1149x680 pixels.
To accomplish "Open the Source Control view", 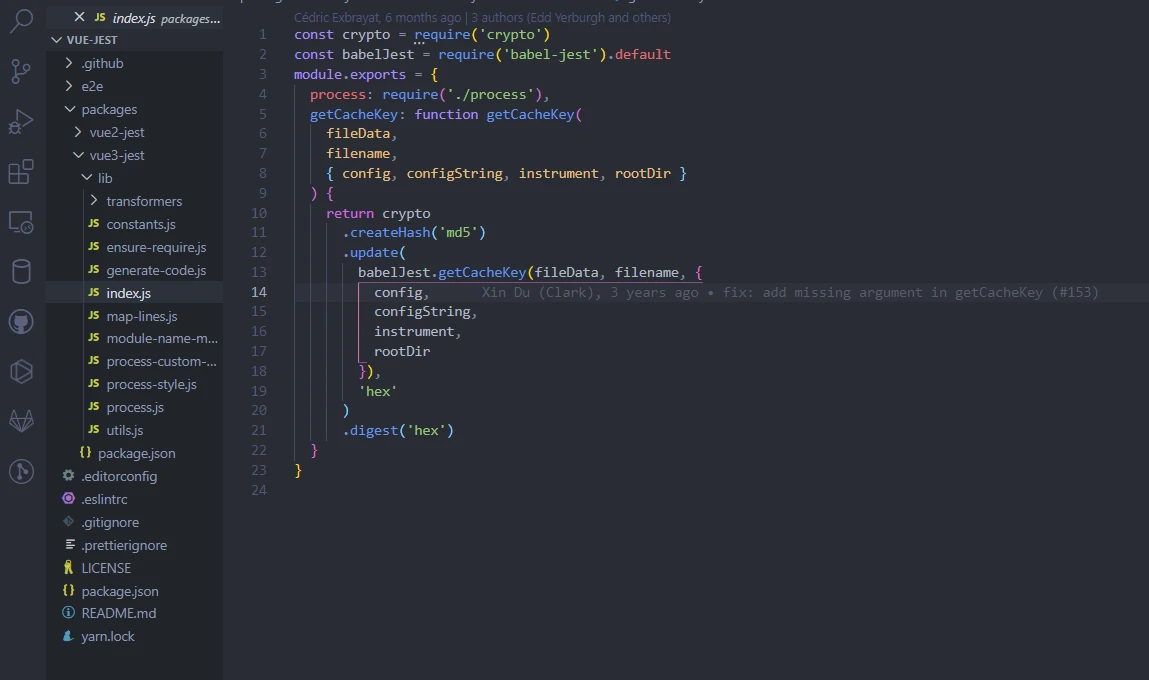I will click(x=21, y=71).
